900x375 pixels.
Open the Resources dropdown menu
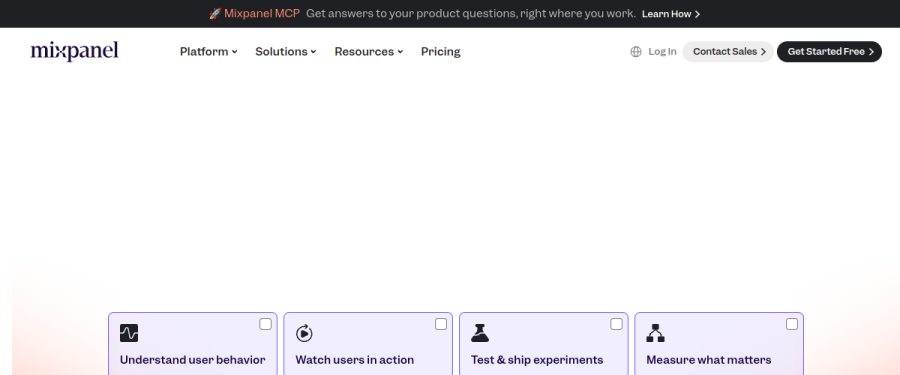coord(369,52)
